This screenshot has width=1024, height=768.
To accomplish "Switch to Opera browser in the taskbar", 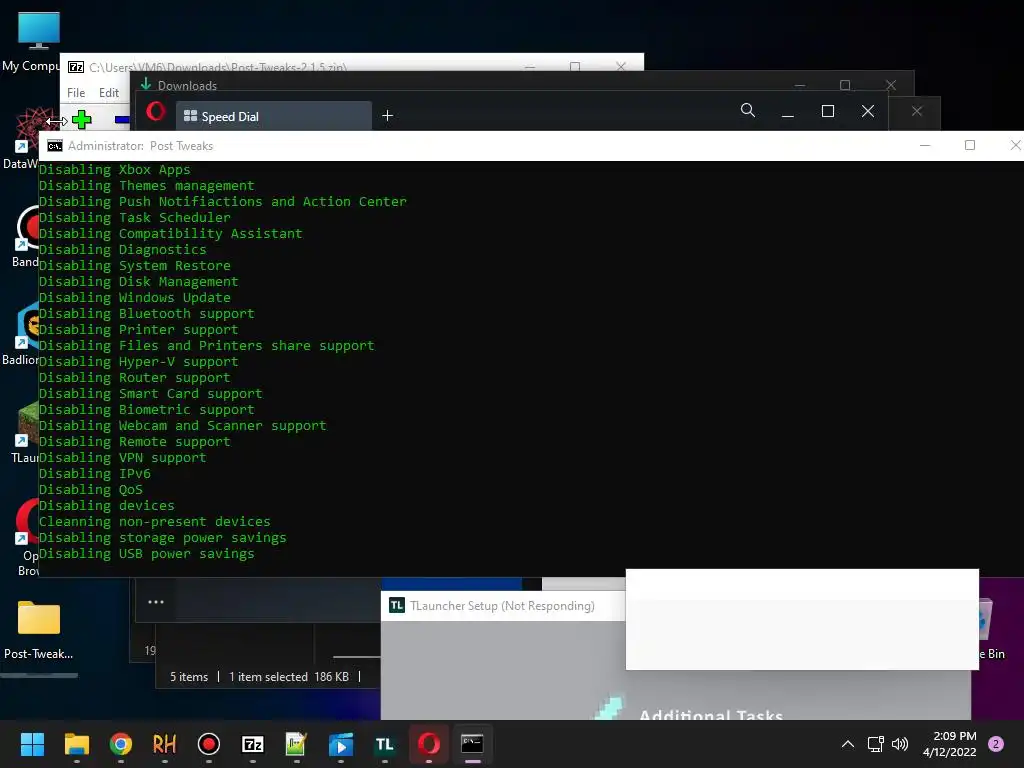I will [428, 744].
